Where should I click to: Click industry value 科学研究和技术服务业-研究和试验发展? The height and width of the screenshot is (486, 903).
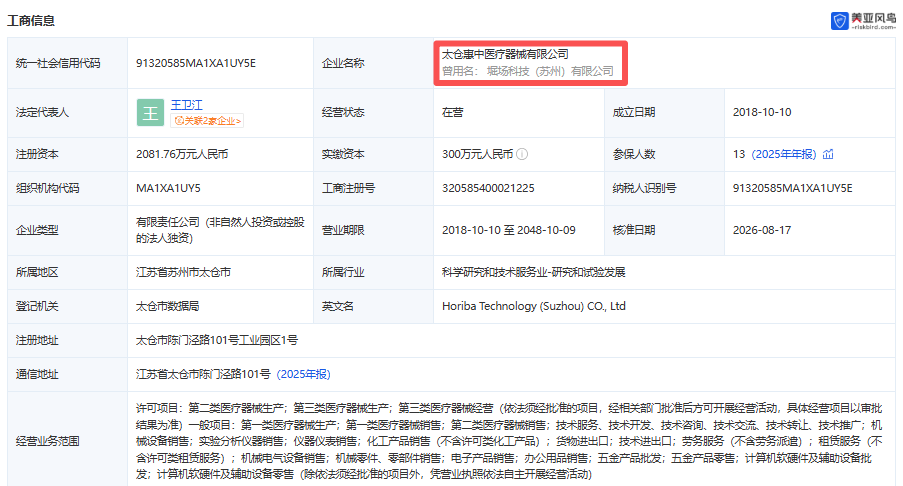coord(533,272)
